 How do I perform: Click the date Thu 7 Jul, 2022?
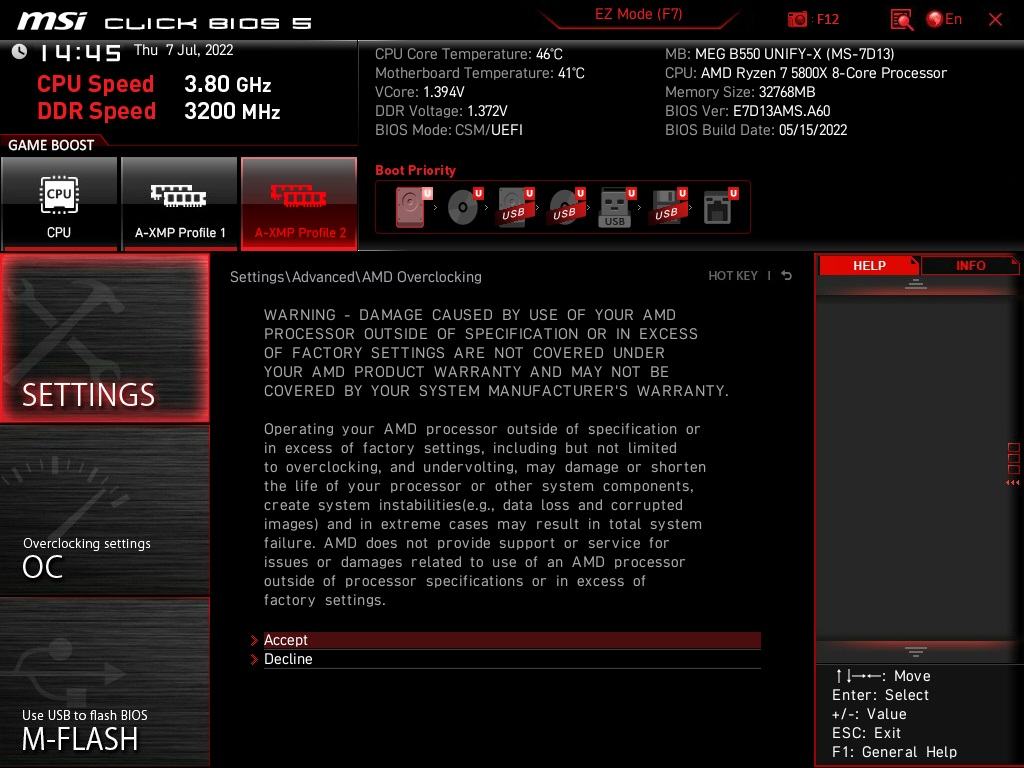184,50
